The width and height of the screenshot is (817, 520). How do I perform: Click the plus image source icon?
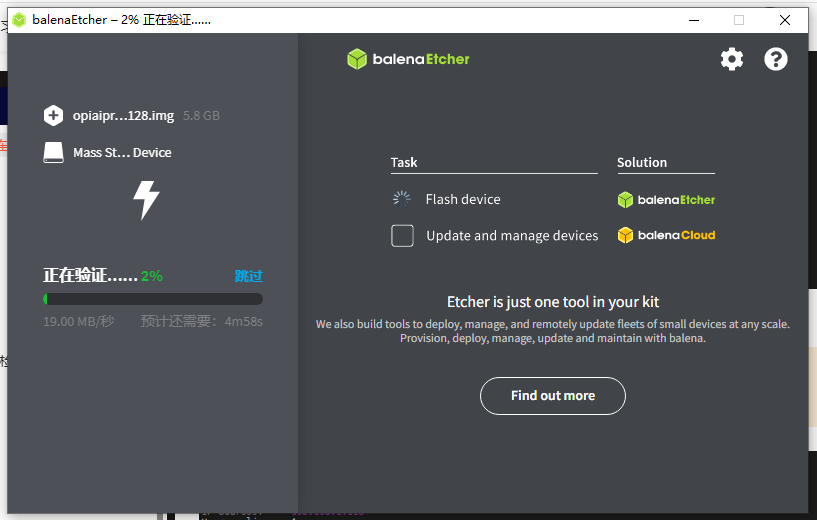(53, 116)
